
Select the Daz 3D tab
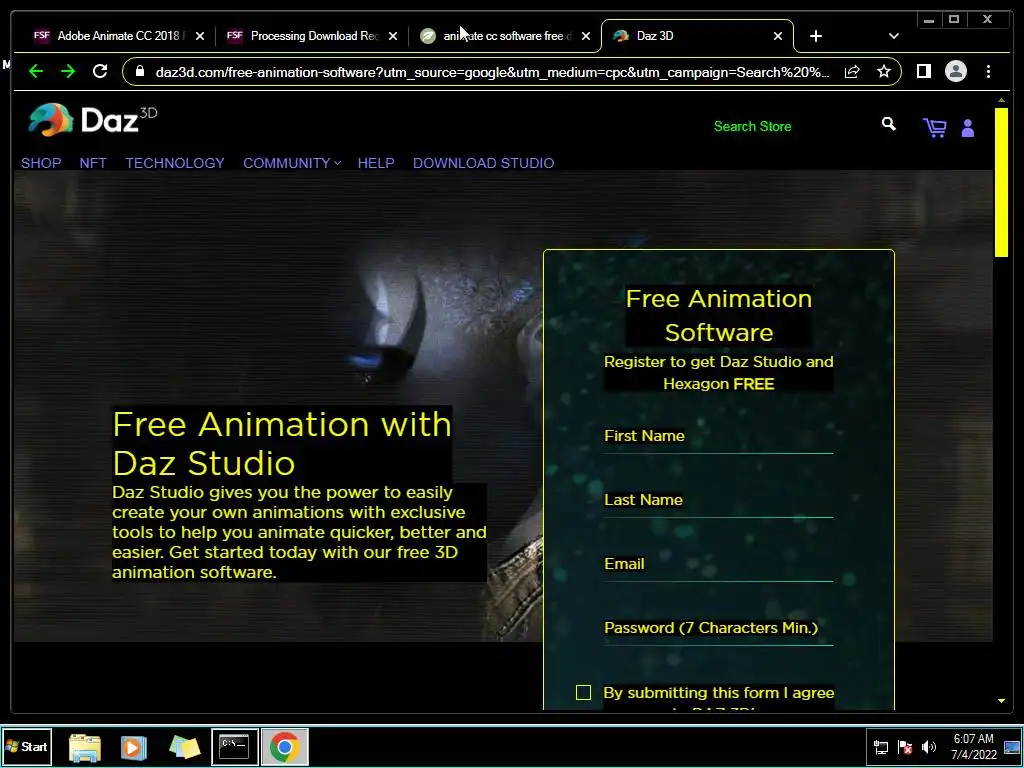pyautogui.click(x=696, y=36)
